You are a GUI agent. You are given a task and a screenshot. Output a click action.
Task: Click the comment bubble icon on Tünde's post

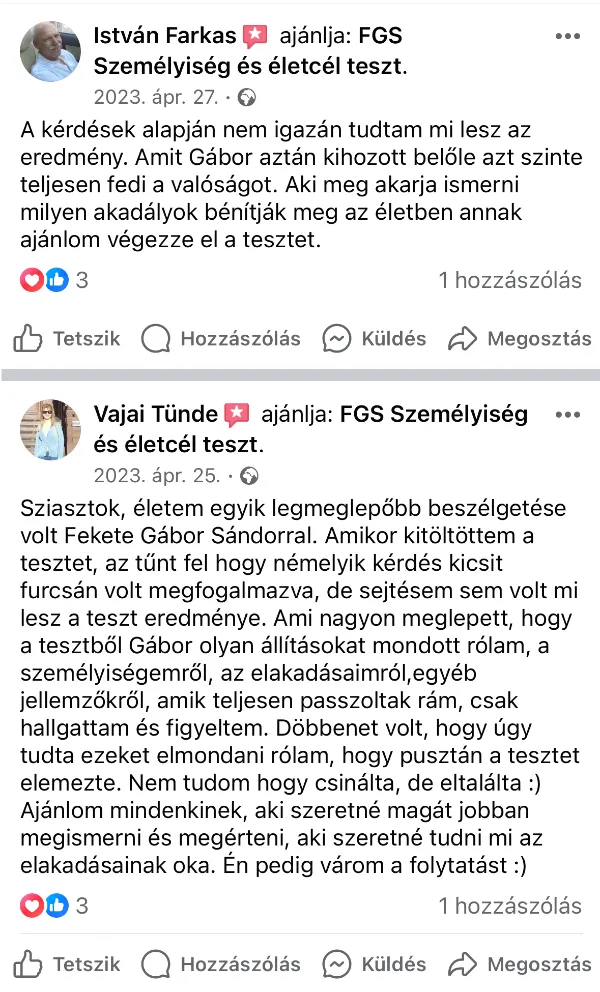[x=156, y=965]
